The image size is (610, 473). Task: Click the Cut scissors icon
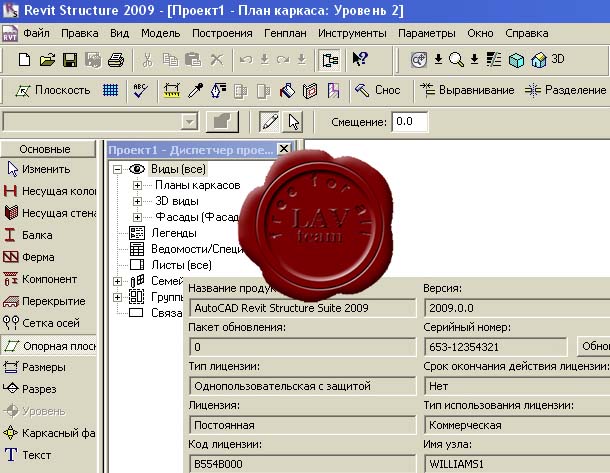click(x=147, y=60)
